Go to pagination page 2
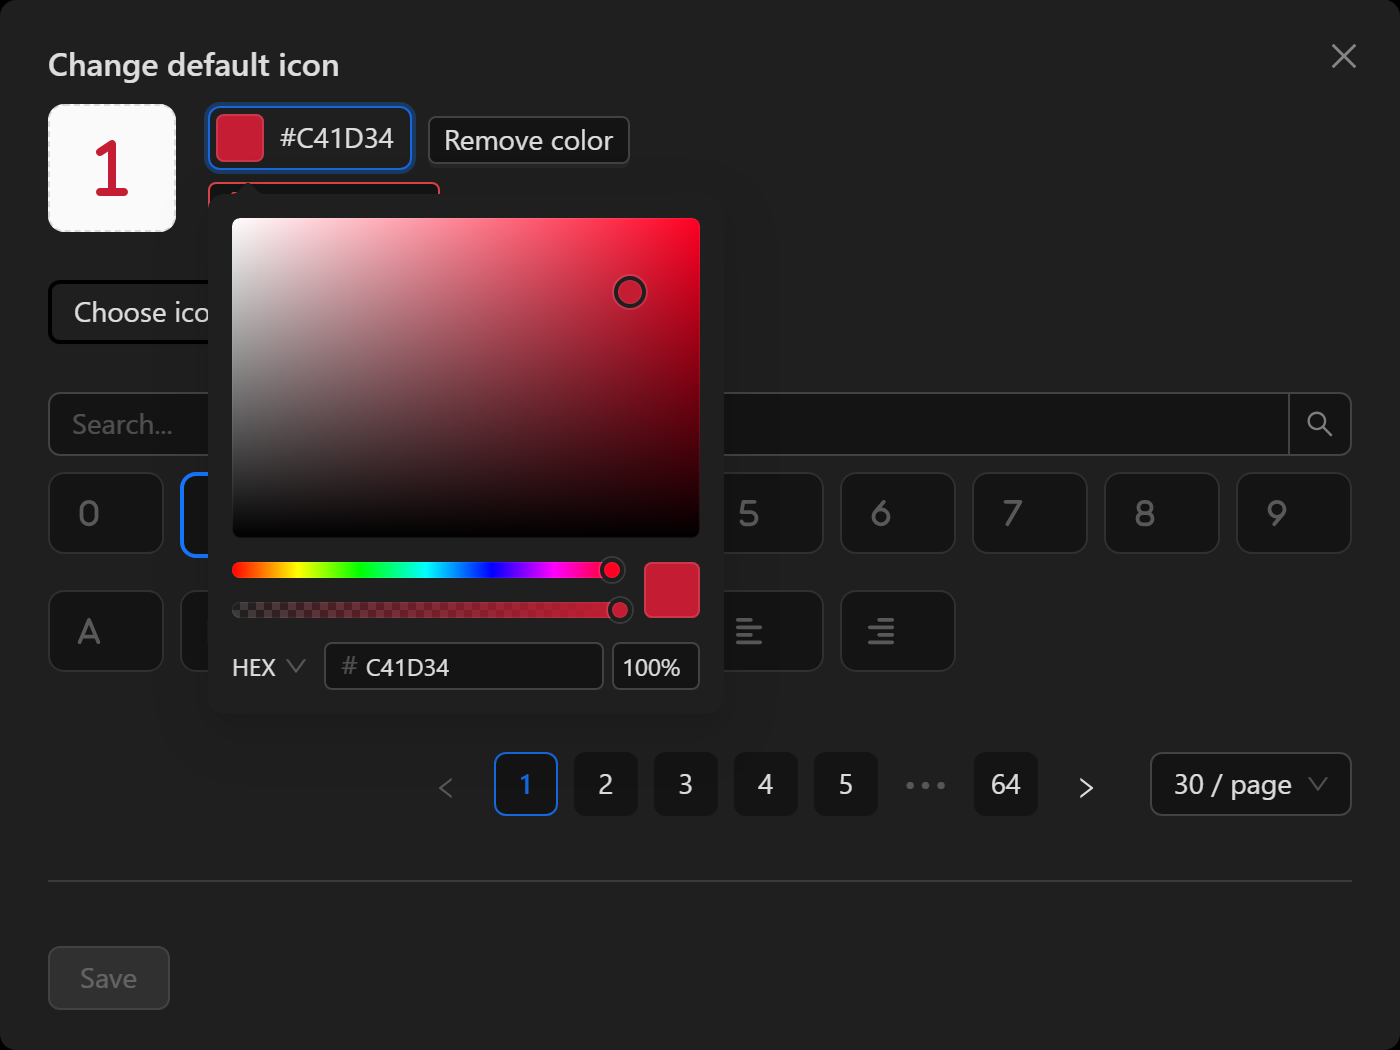The width and height of the screenshot is (1400, 1050). click(x=606, y=784)
